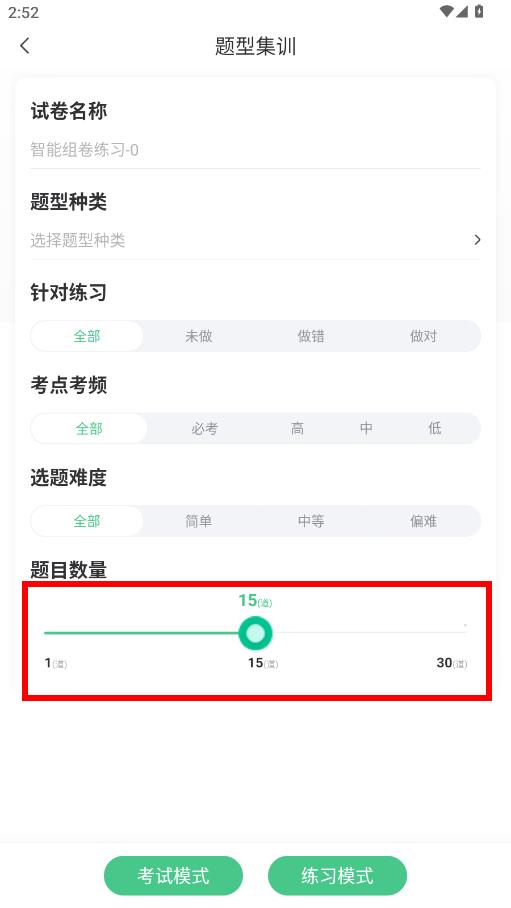Select 简单 difficulty option

[199, 521]
